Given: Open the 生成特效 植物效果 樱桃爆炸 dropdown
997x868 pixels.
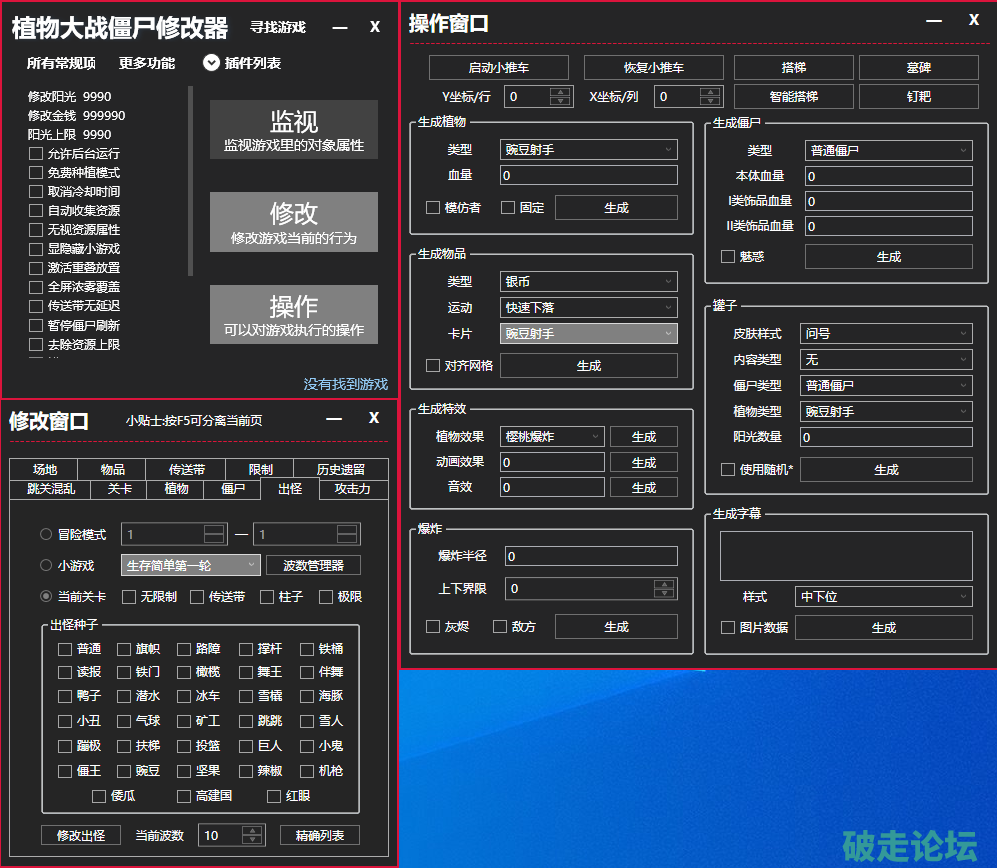Looking at the screenshot, I should pos(553,437).
